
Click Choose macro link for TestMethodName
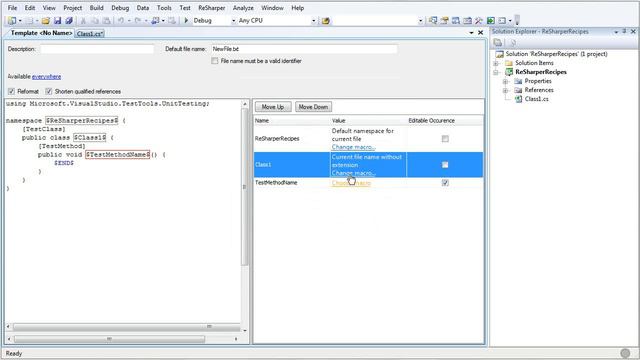tap(351, 183)
